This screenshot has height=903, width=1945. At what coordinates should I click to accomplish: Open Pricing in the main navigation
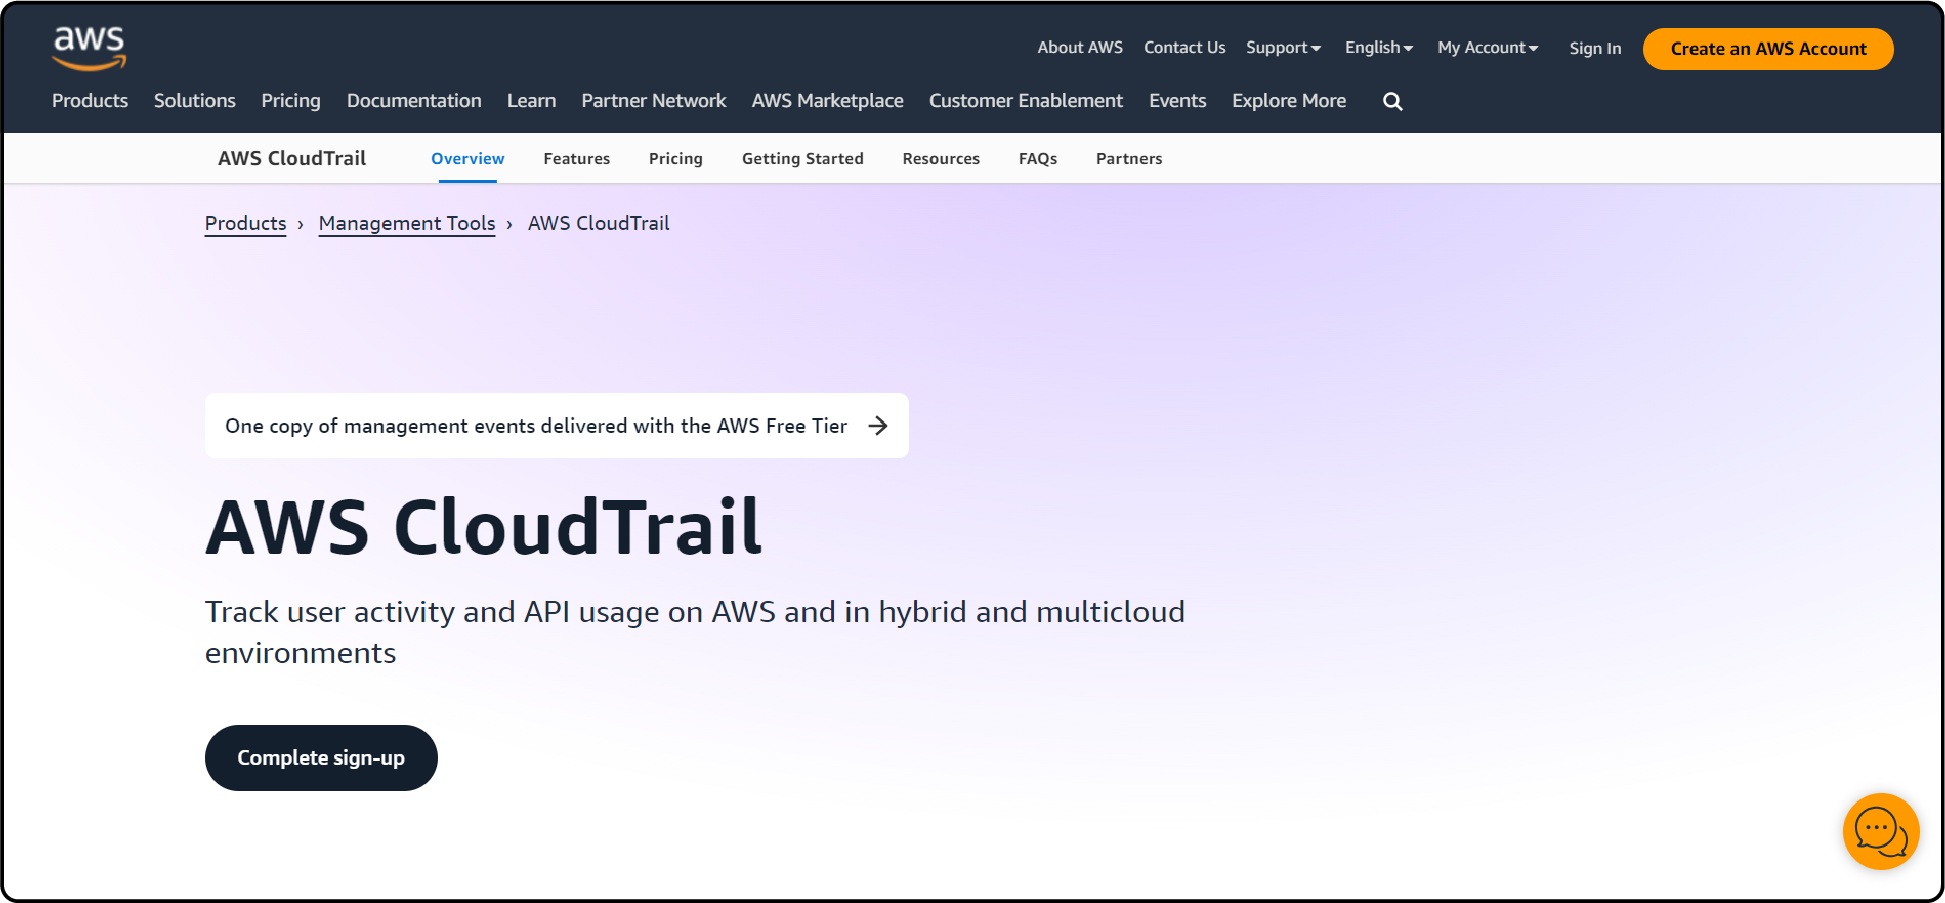[x=291, y=101]
